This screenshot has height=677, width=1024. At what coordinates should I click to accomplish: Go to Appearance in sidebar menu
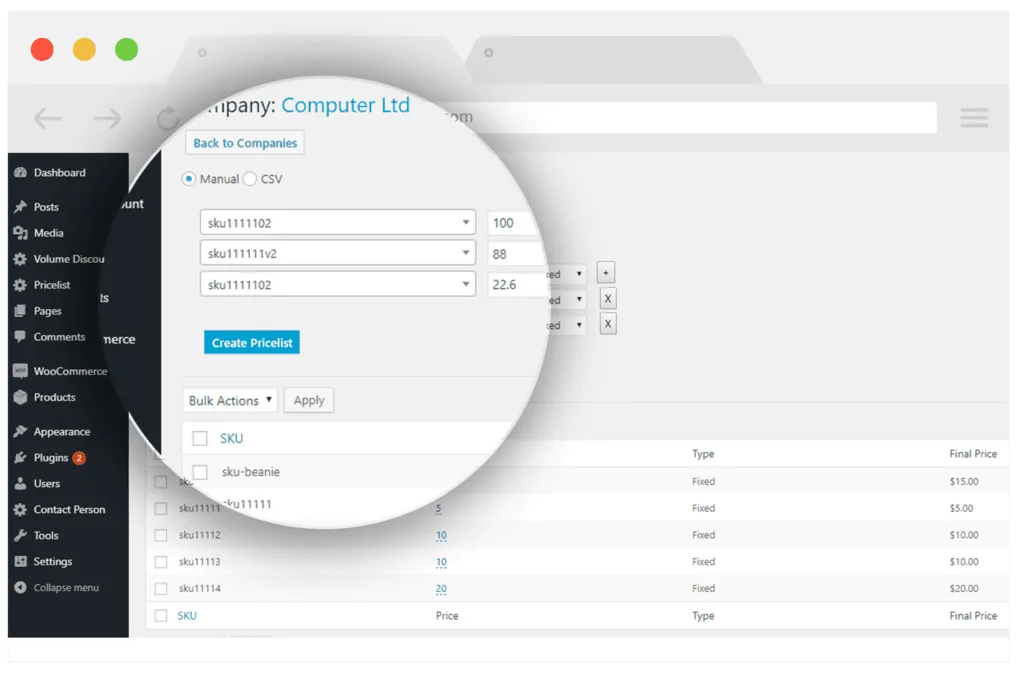[61, 432]
